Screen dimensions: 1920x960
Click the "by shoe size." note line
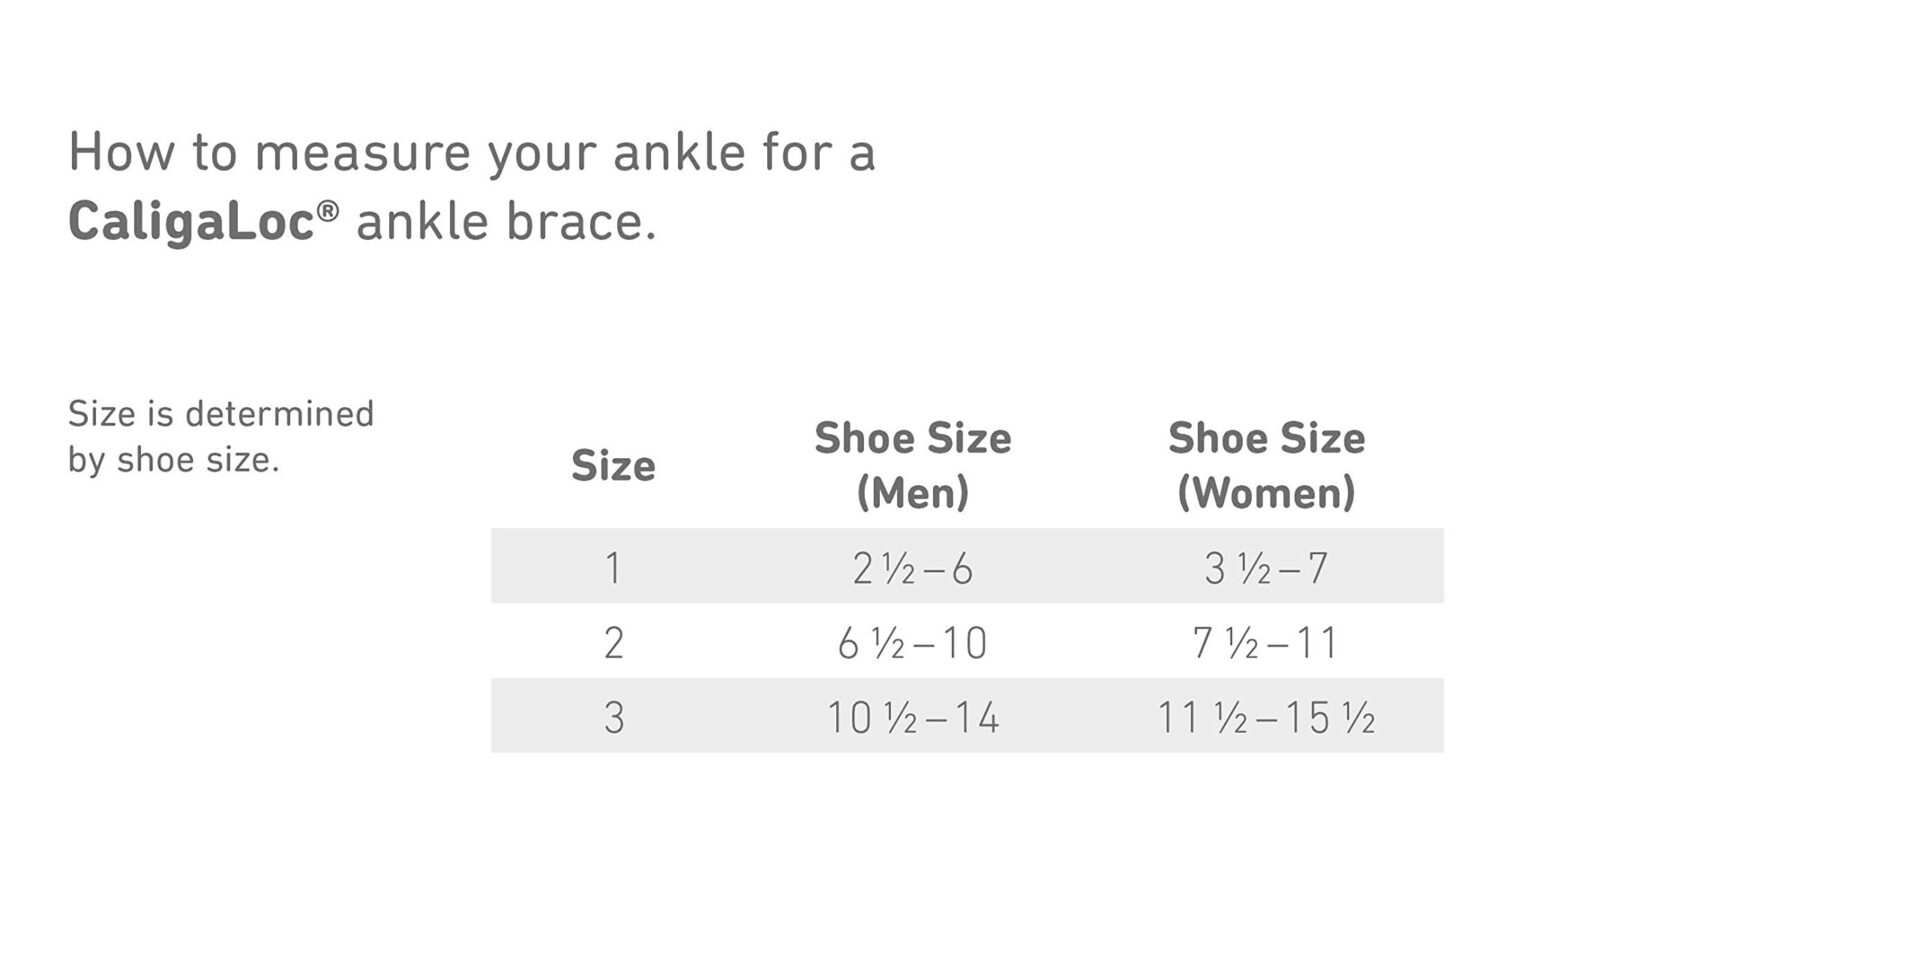click(x=173, y=460)
